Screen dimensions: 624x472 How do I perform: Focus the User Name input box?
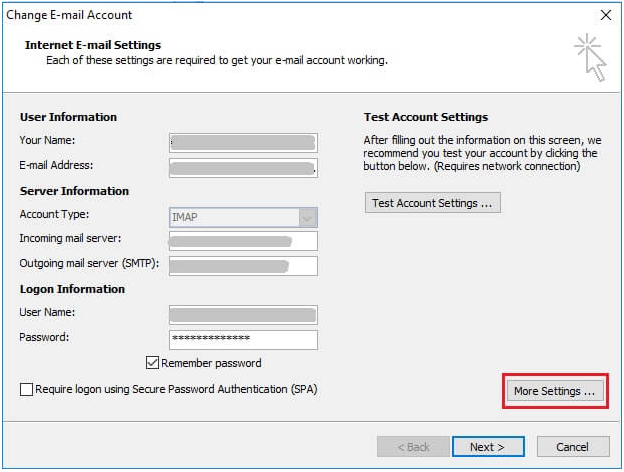243,314
